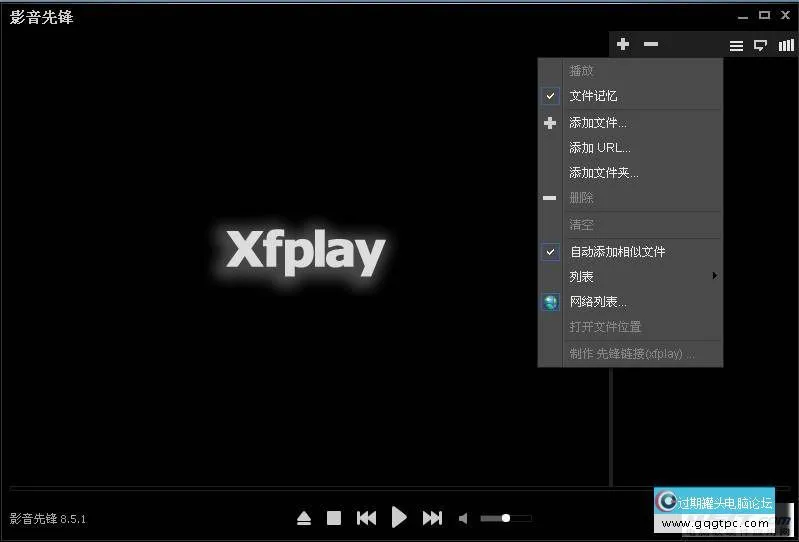
Task: Stop playback with the square button
Action: tap(334, 518)
